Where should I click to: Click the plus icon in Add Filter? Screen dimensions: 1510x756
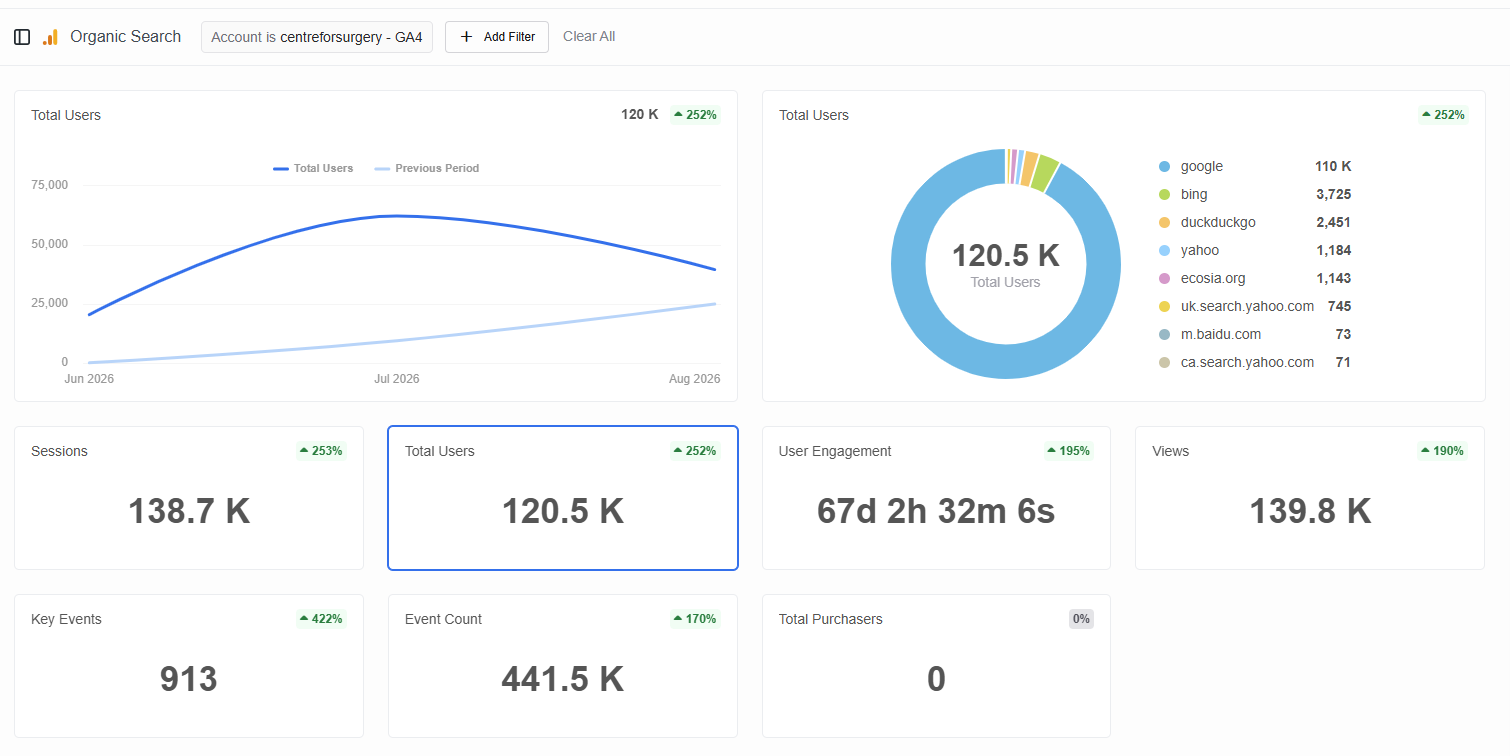pos(466,37)
